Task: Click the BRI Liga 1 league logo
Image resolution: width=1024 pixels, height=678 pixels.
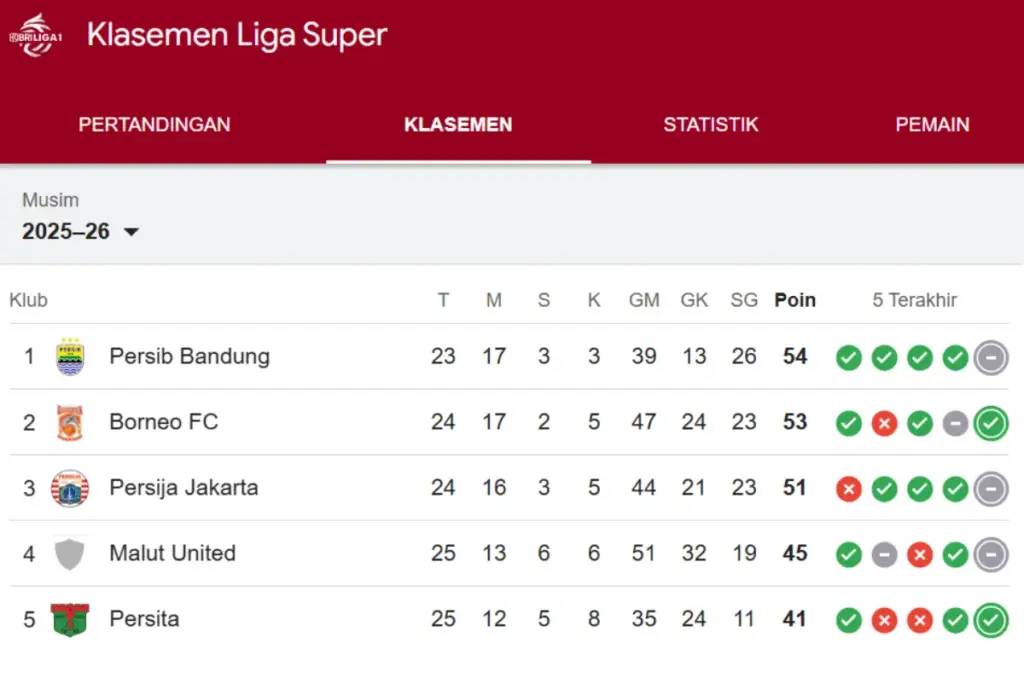Action: point(36,32)
